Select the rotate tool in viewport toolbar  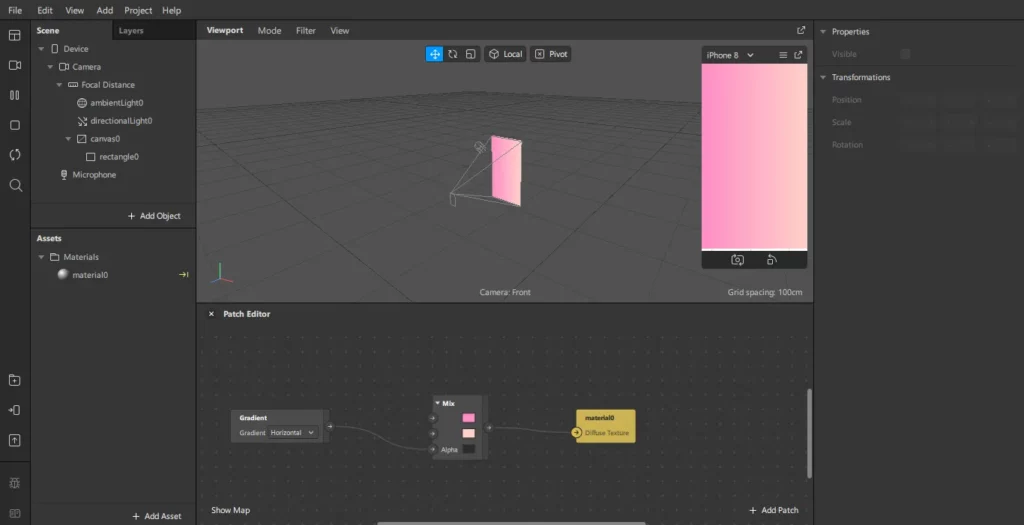click(x=453, y=54)
